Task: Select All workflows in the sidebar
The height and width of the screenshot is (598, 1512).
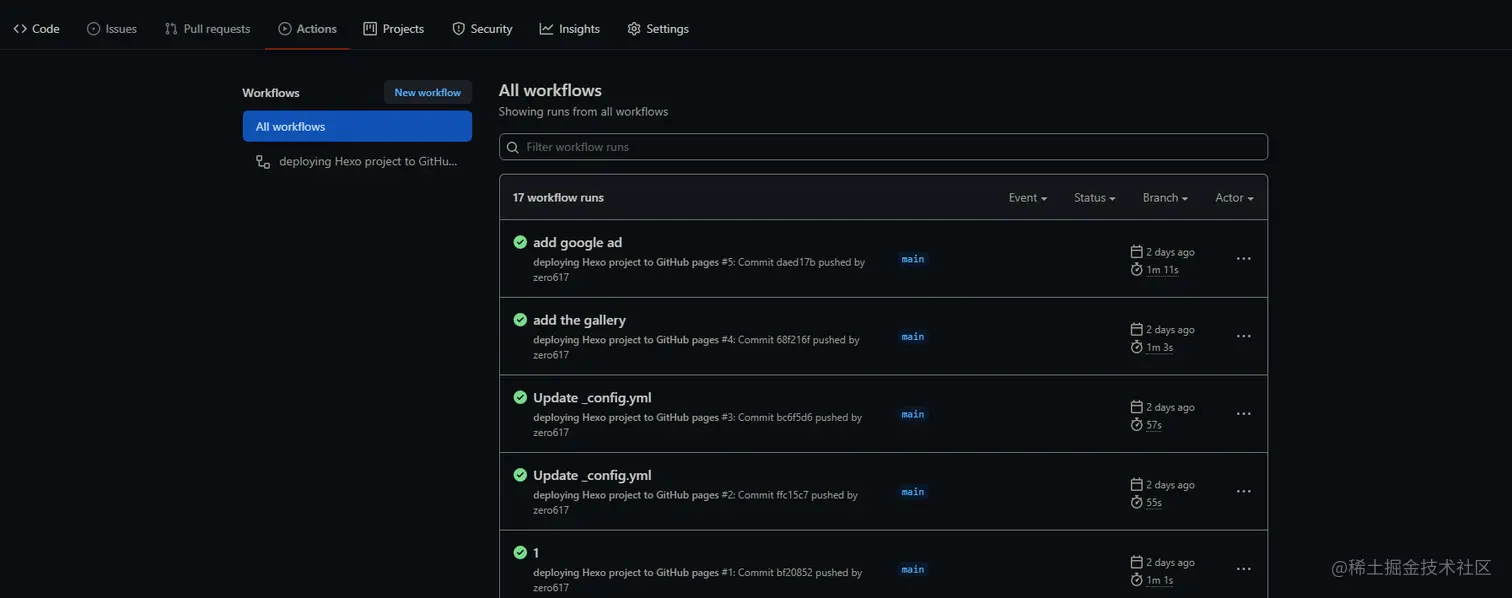Action: point(357,126)
